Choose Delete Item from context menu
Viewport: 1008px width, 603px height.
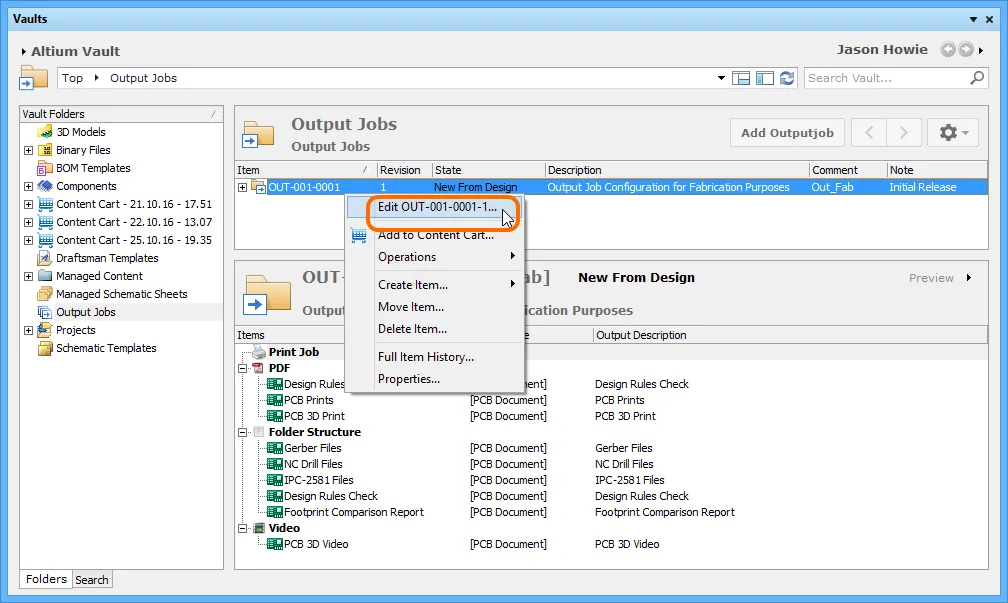click(435, 328)
